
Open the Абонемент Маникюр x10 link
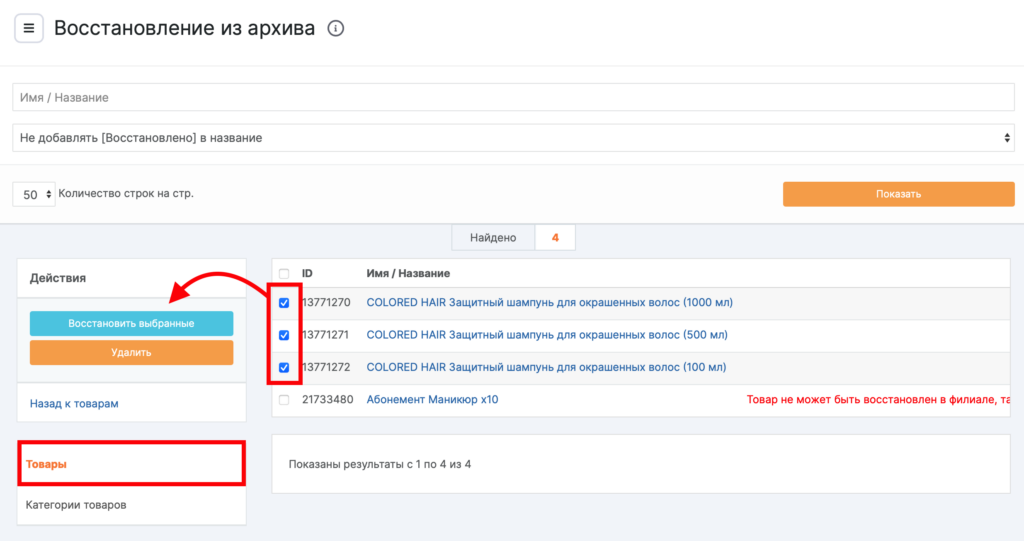point(432,400)
